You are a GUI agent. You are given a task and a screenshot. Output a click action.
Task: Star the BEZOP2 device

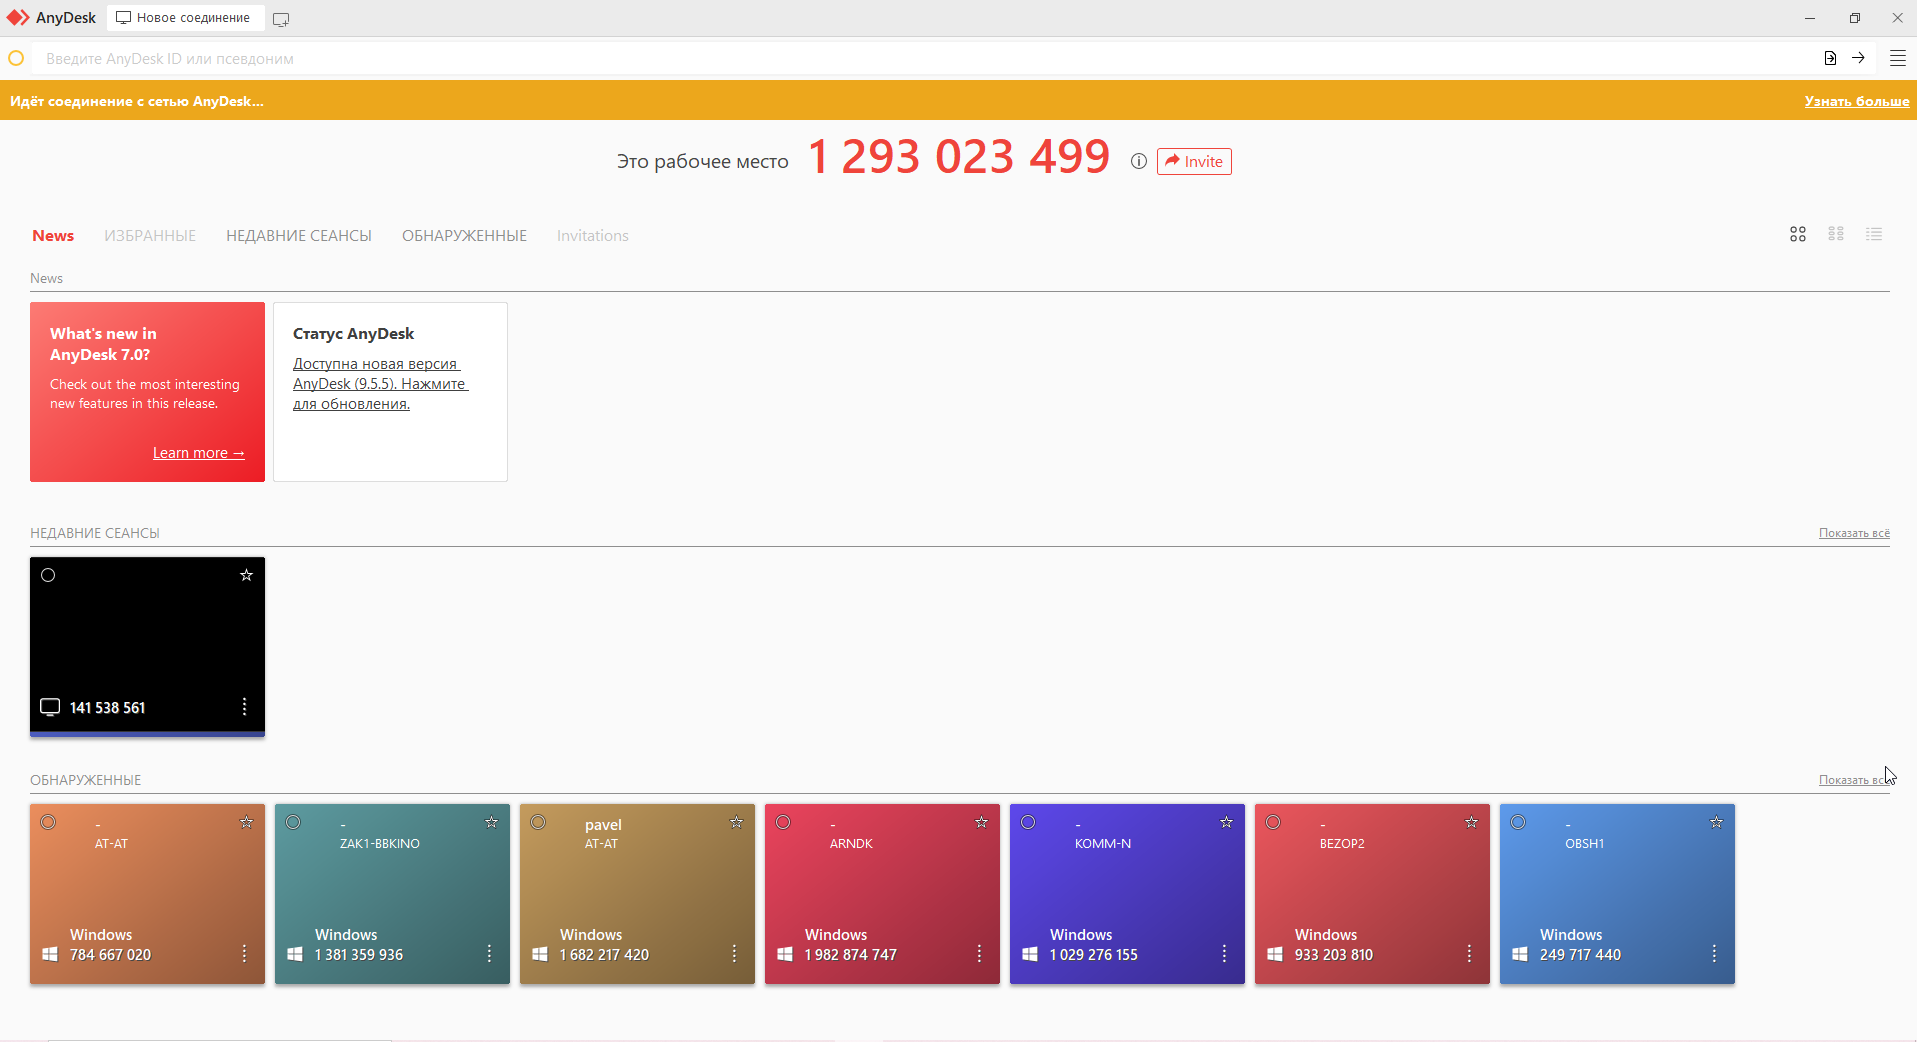pyautogui.click(x=1471, y=822)
